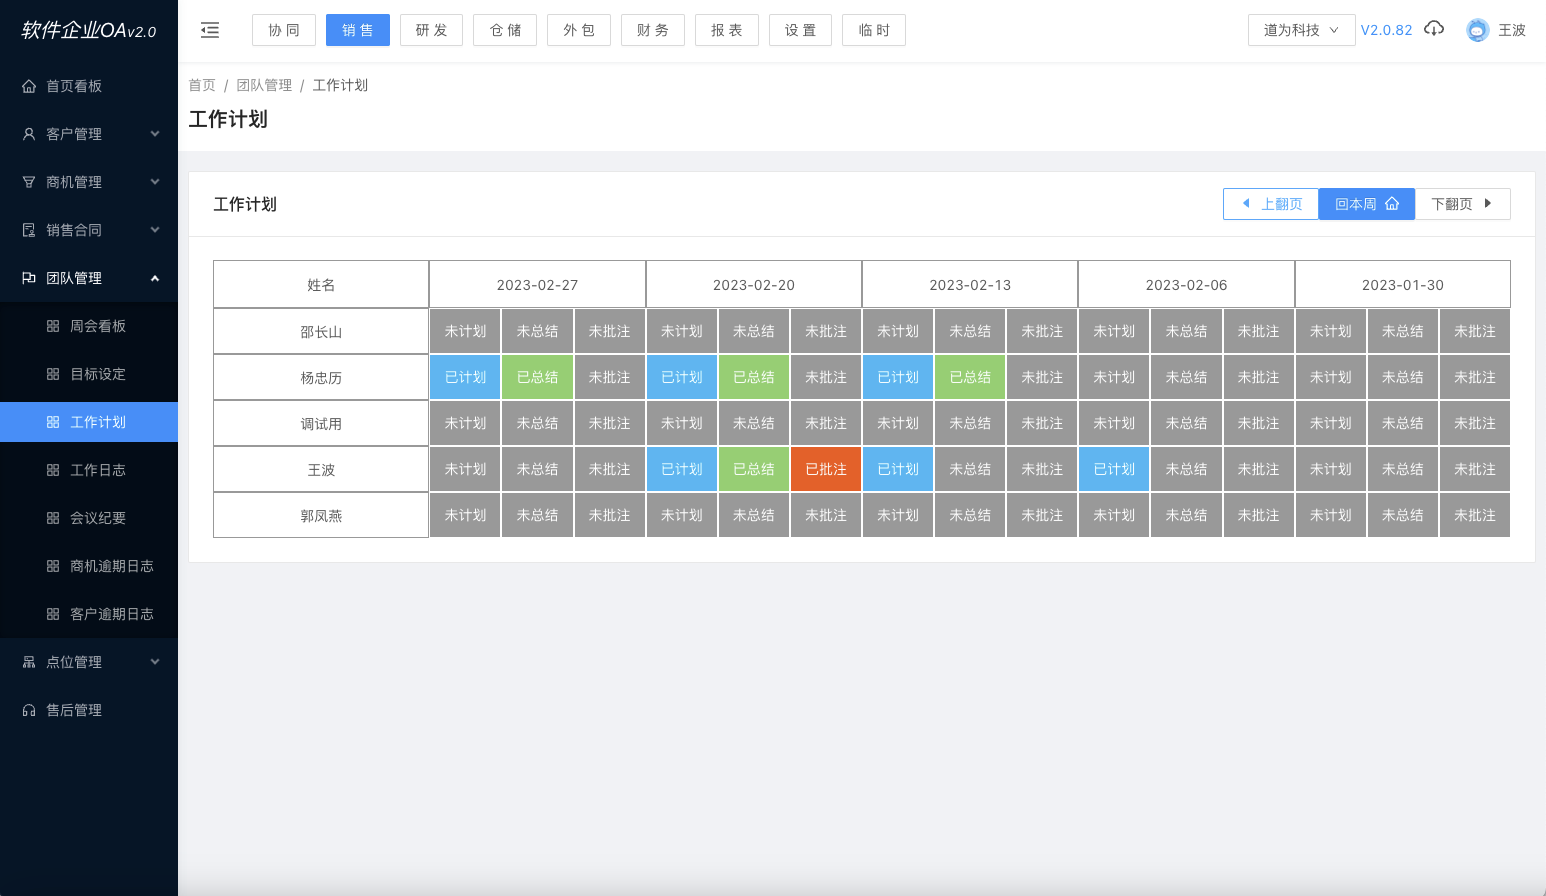Click the grid icon beside 工作日志
1546x896 pixels.
click(53, 470)
